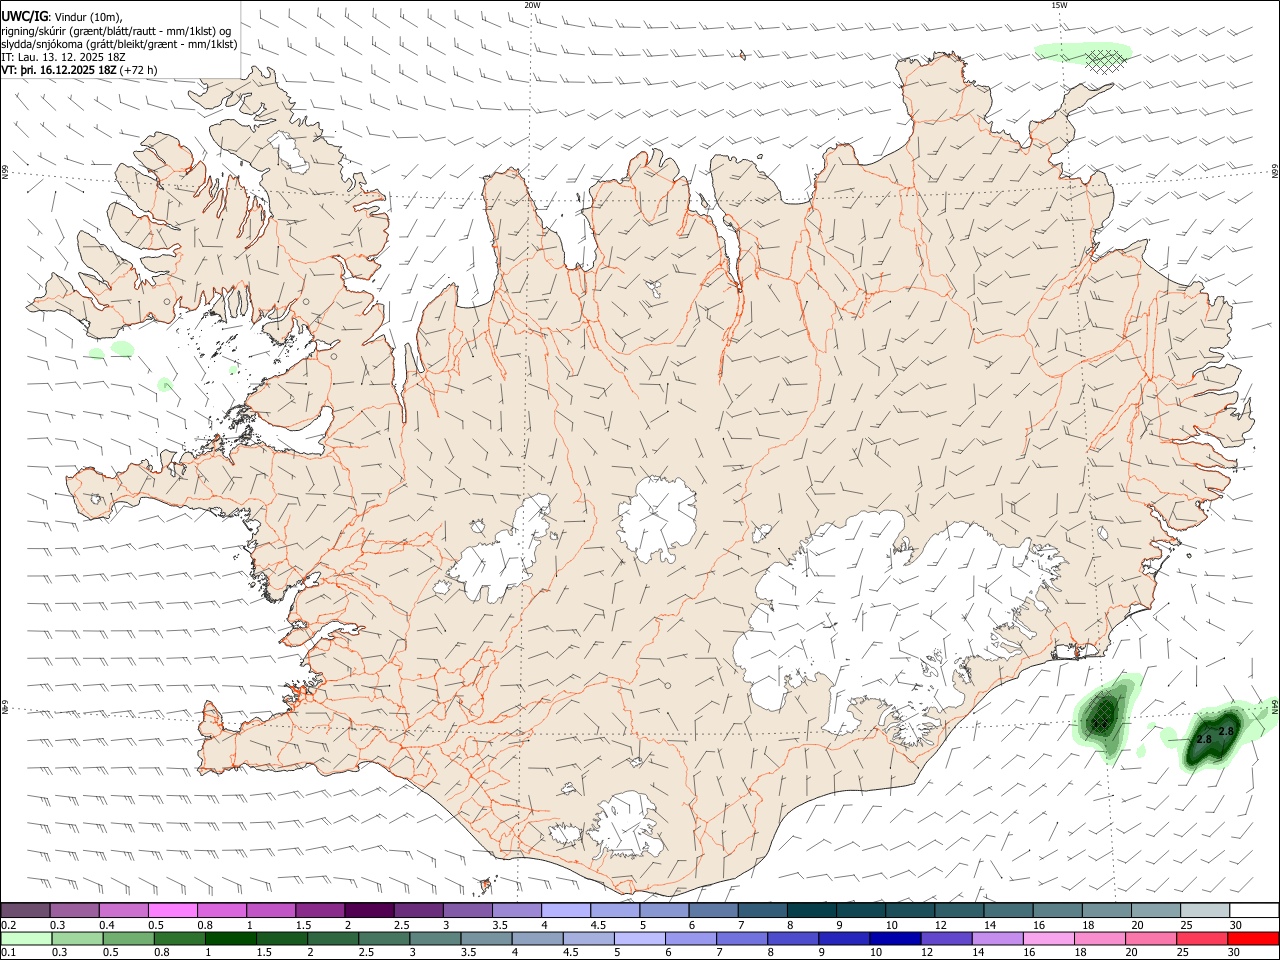This screenshot has height=960, width=1280.
Task: Select the hot pink swatch labeled 20 in rain scale
Action: pyautogui.click(x=1149, y=938)
